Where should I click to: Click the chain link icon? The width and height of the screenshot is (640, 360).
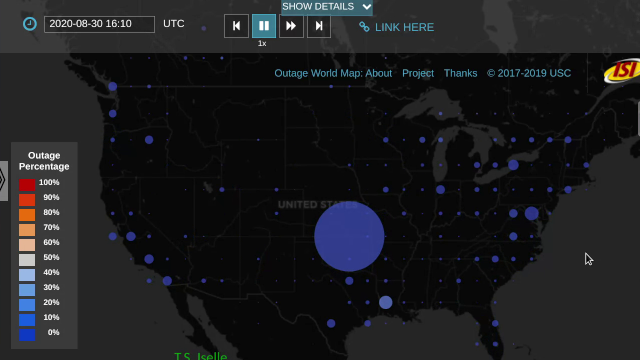coord(364,27)
